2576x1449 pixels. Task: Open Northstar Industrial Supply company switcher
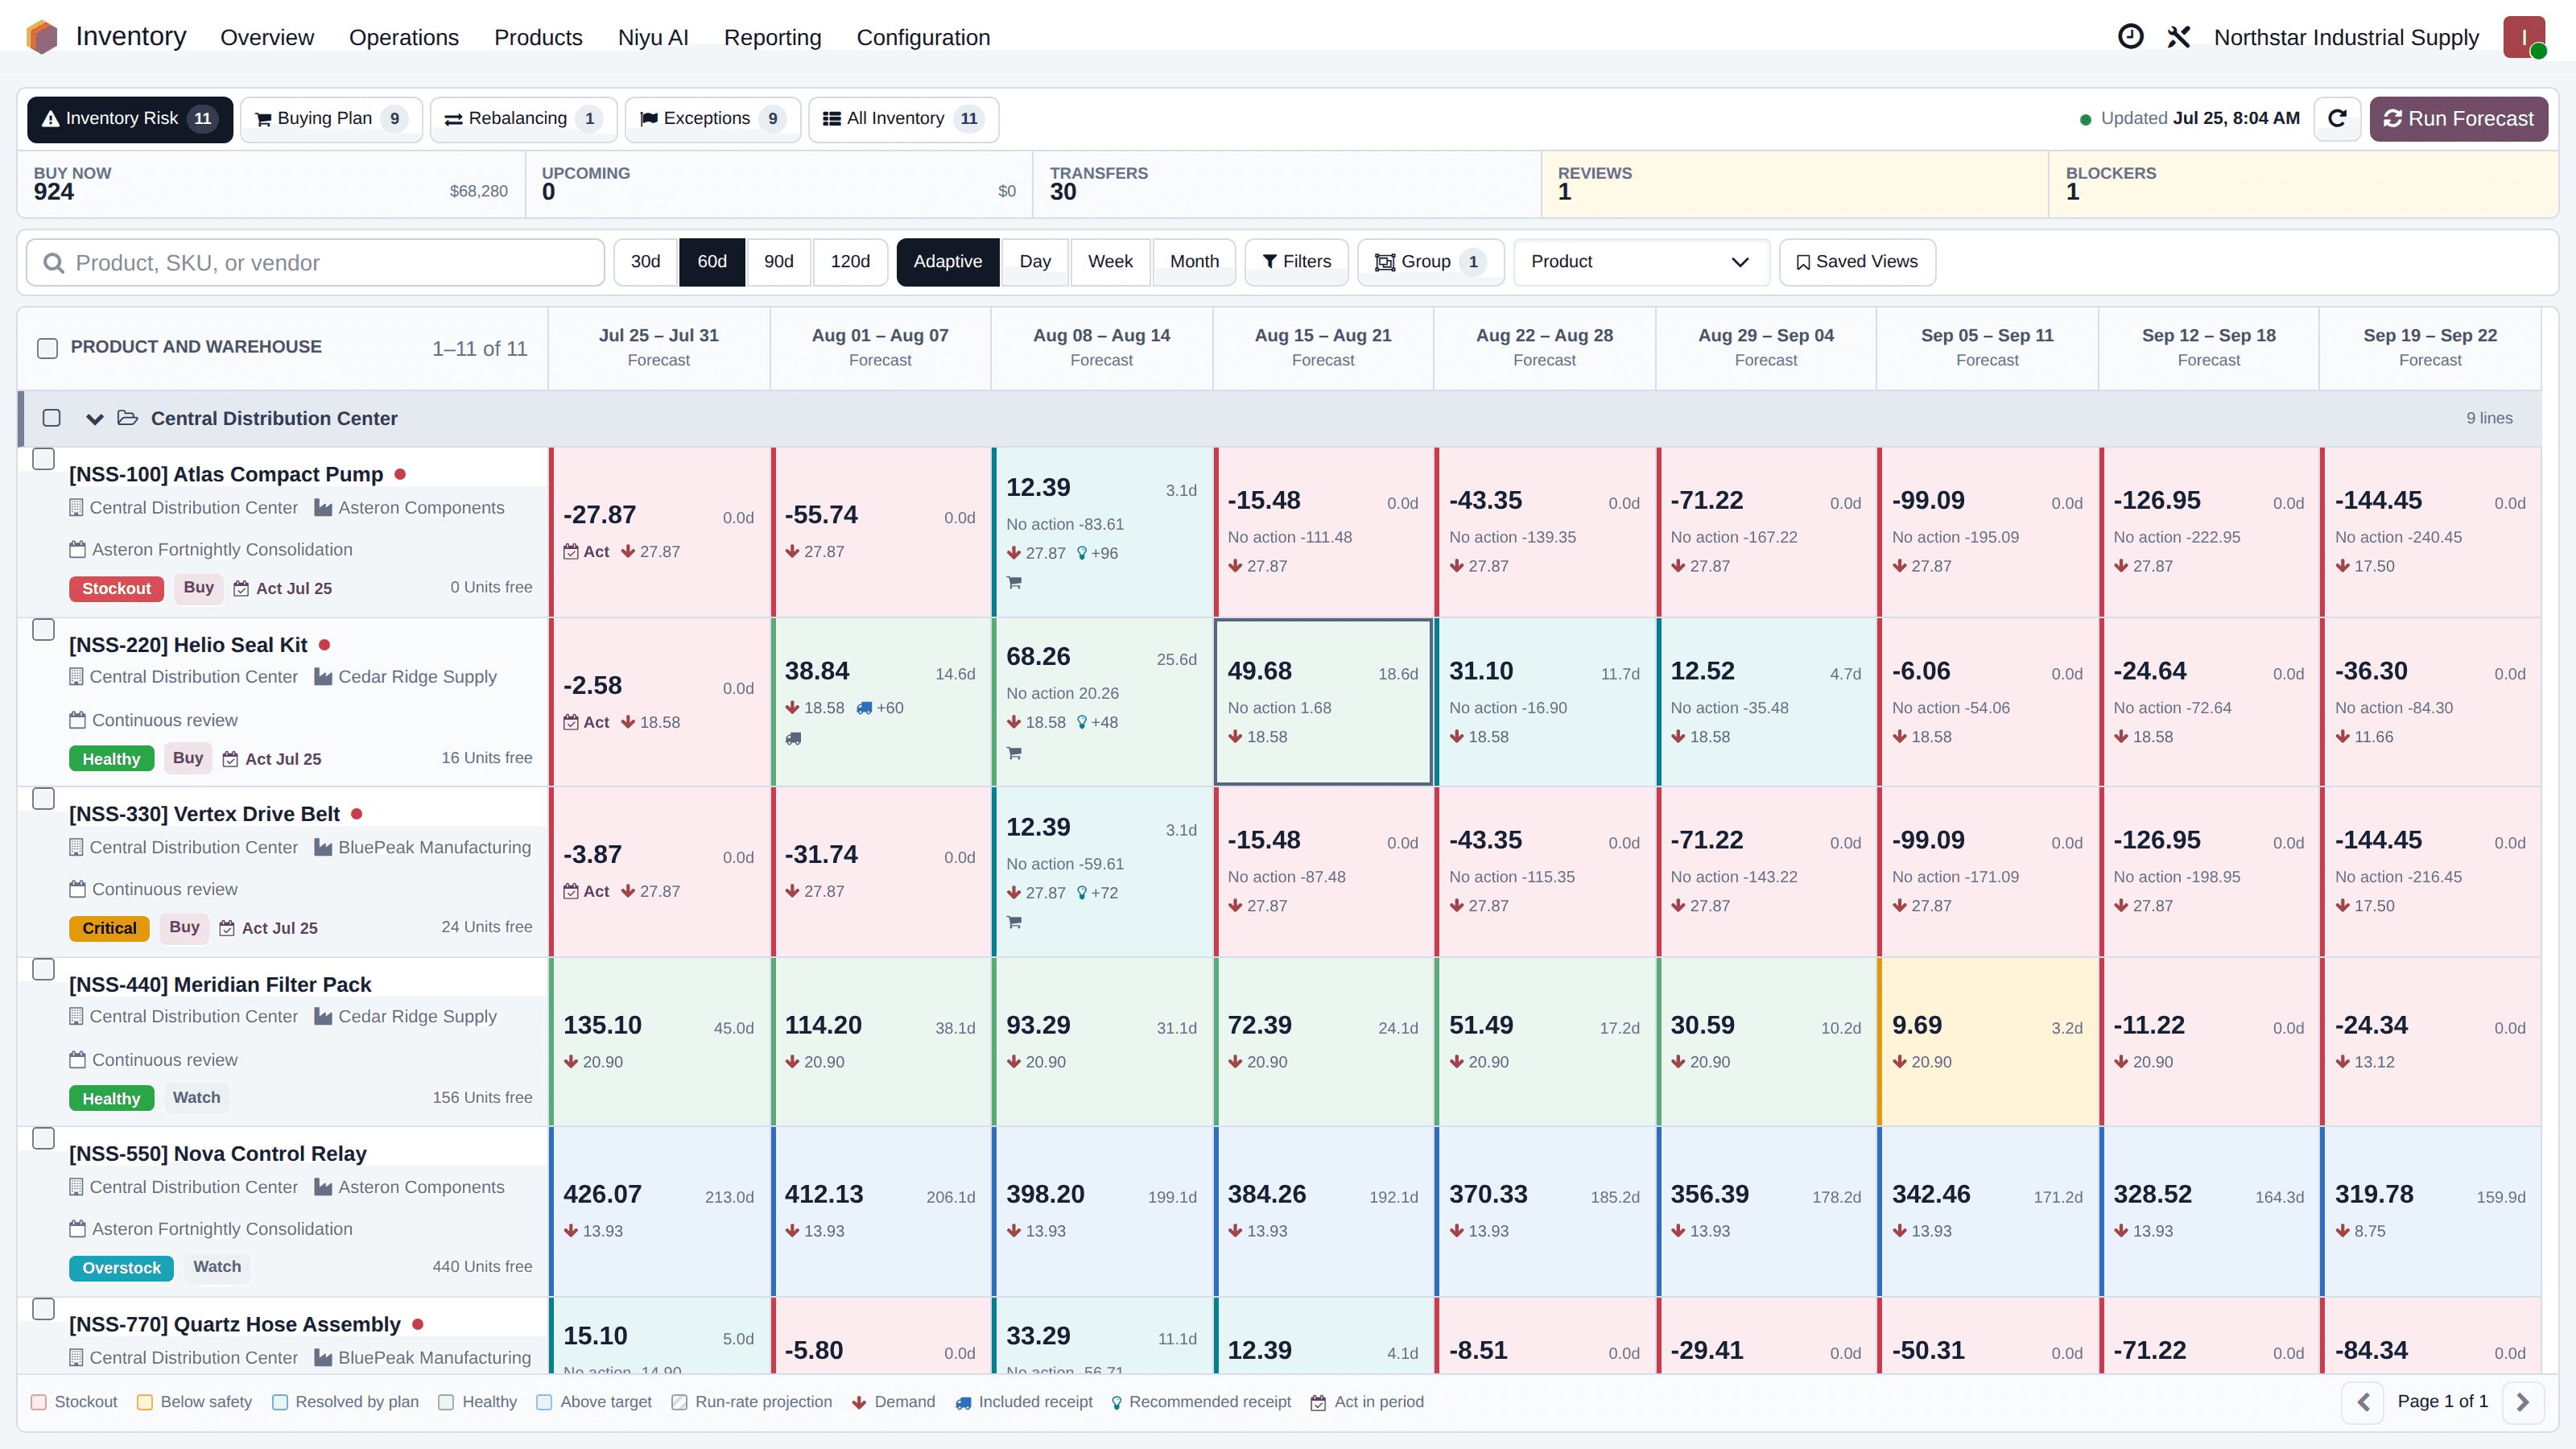point(2346,37)
